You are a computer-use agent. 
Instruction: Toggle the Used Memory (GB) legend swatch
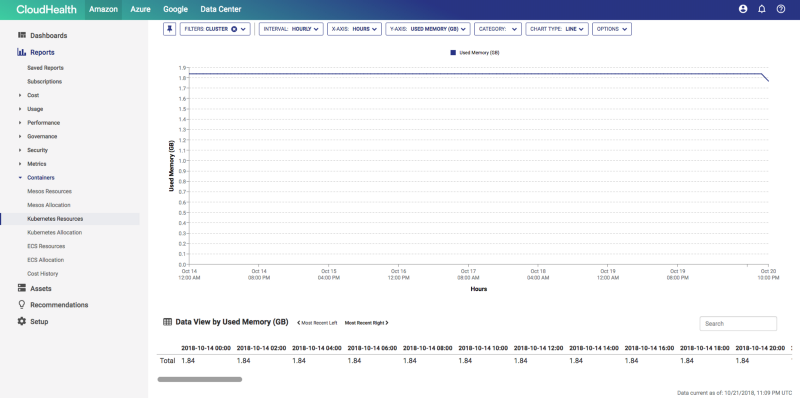tap(453, 53)
